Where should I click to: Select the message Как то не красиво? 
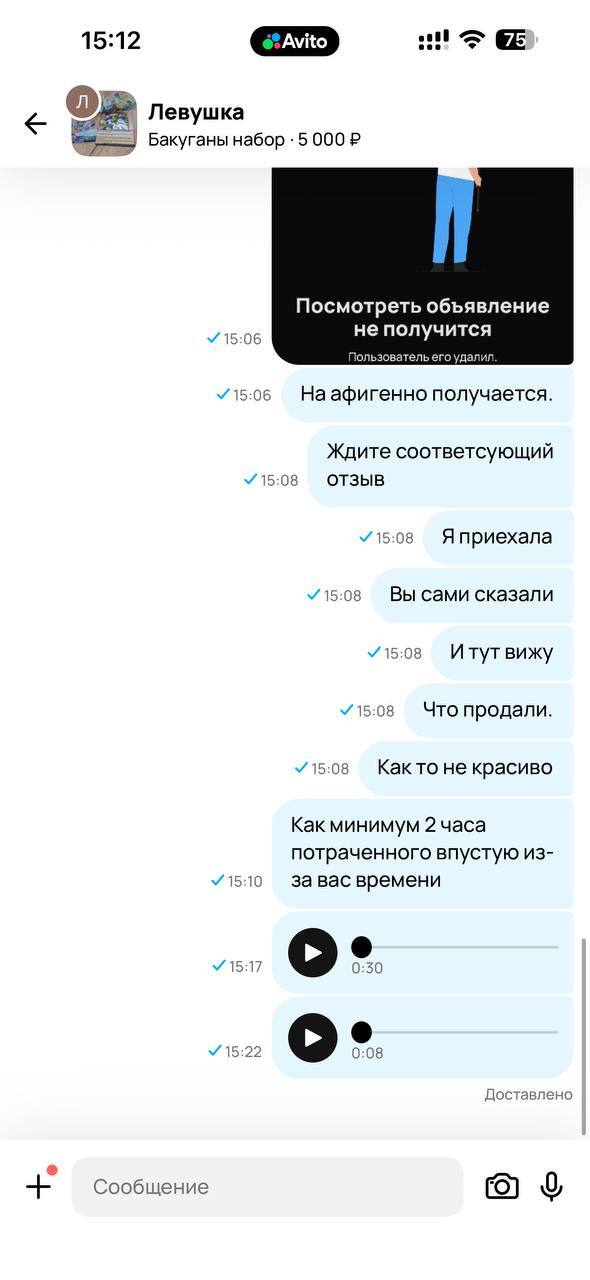465,768
